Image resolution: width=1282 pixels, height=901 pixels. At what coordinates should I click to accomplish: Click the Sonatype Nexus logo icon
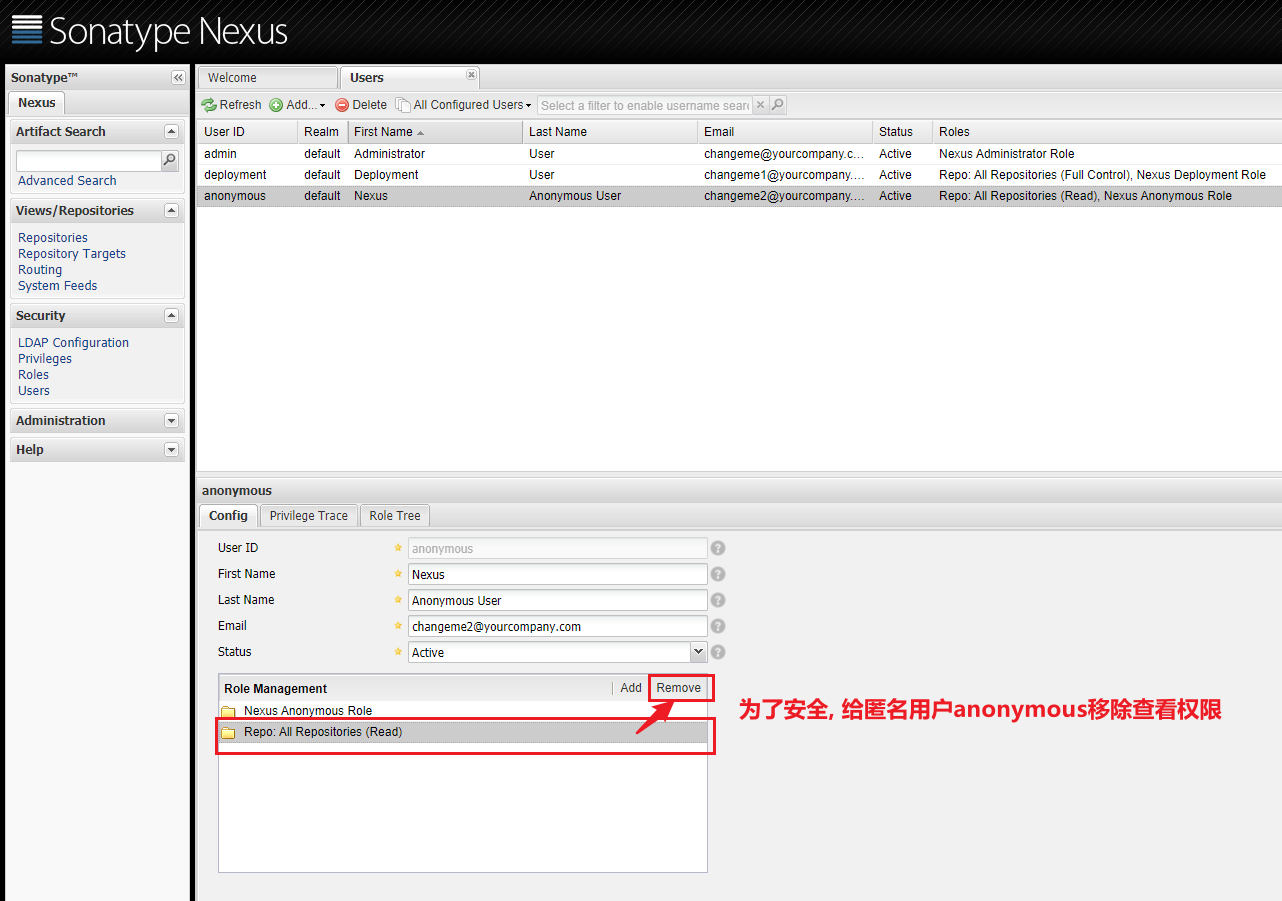(x=27, y=30)
